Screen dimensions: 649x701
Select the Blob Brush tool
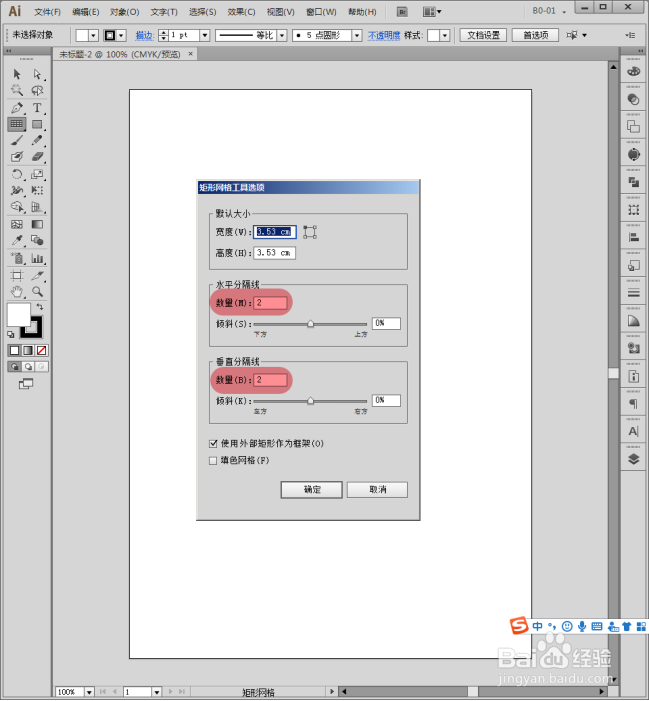[17, 156]
